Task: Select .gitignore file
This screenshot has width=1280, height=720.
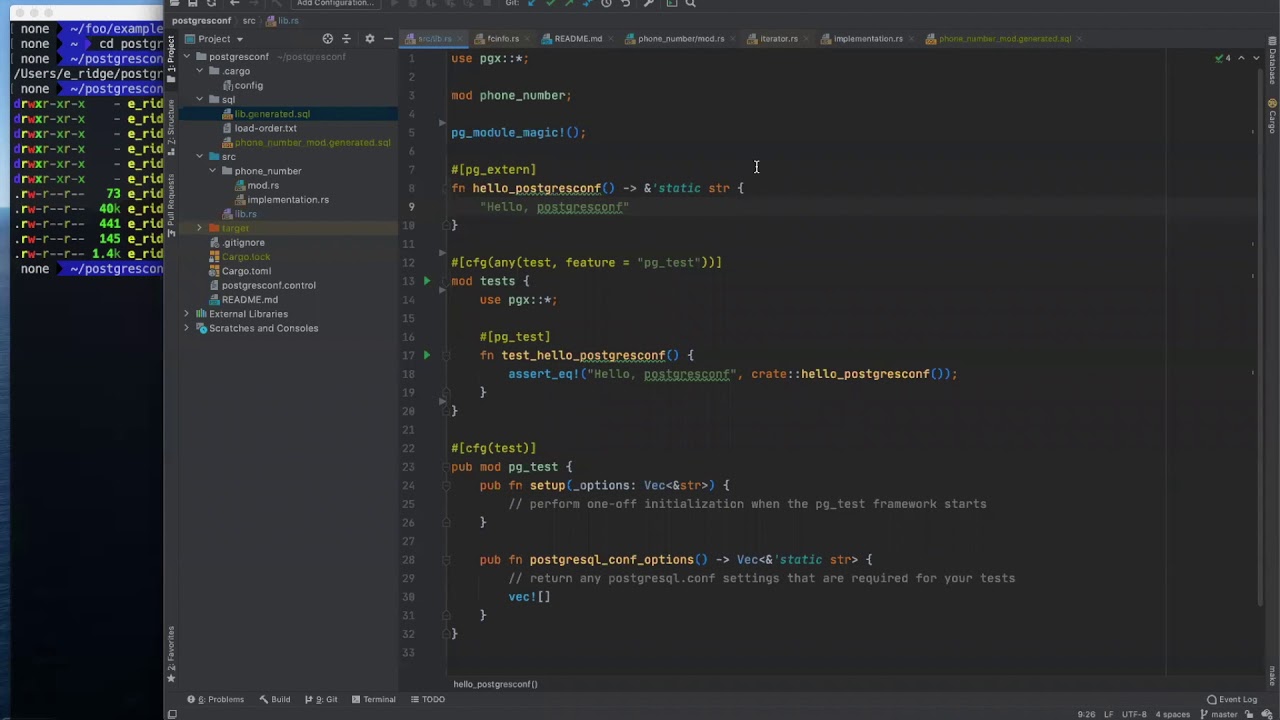Action: (243, 242)
